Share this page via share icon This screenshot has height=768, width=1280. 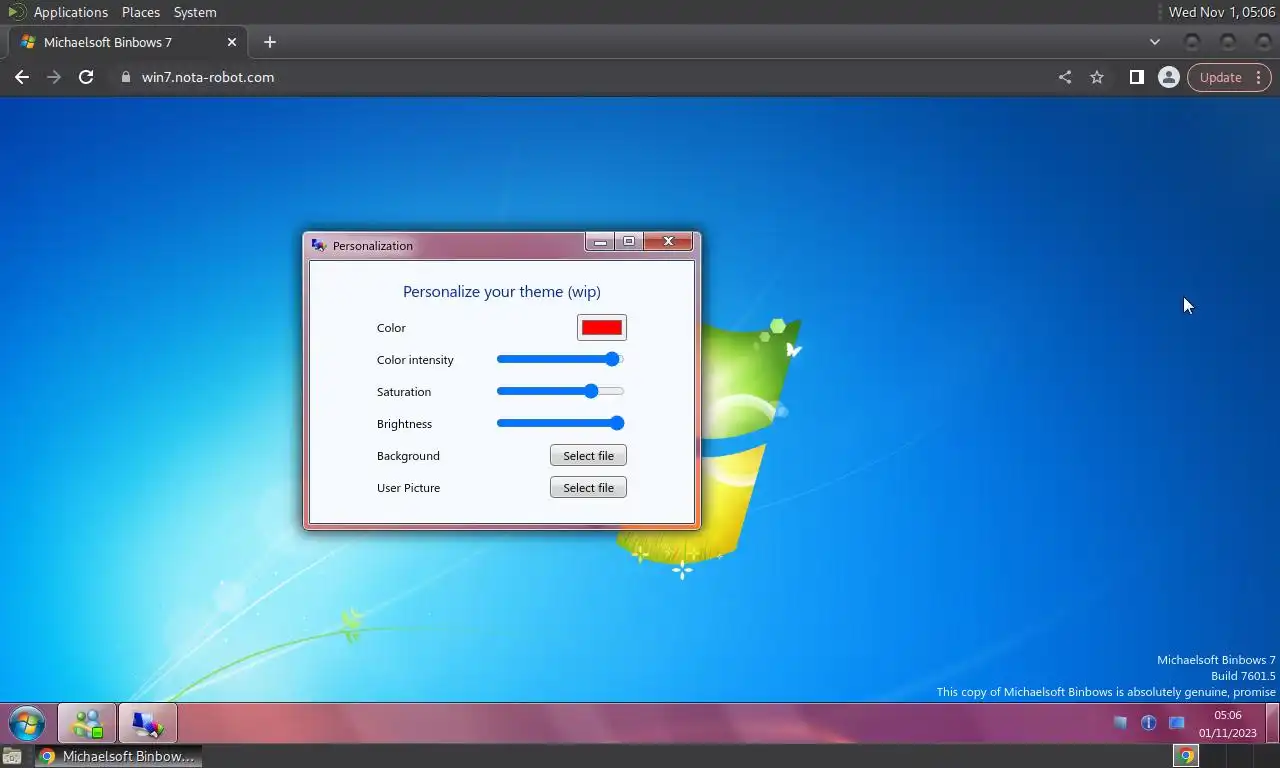[x=1065, y=77]
